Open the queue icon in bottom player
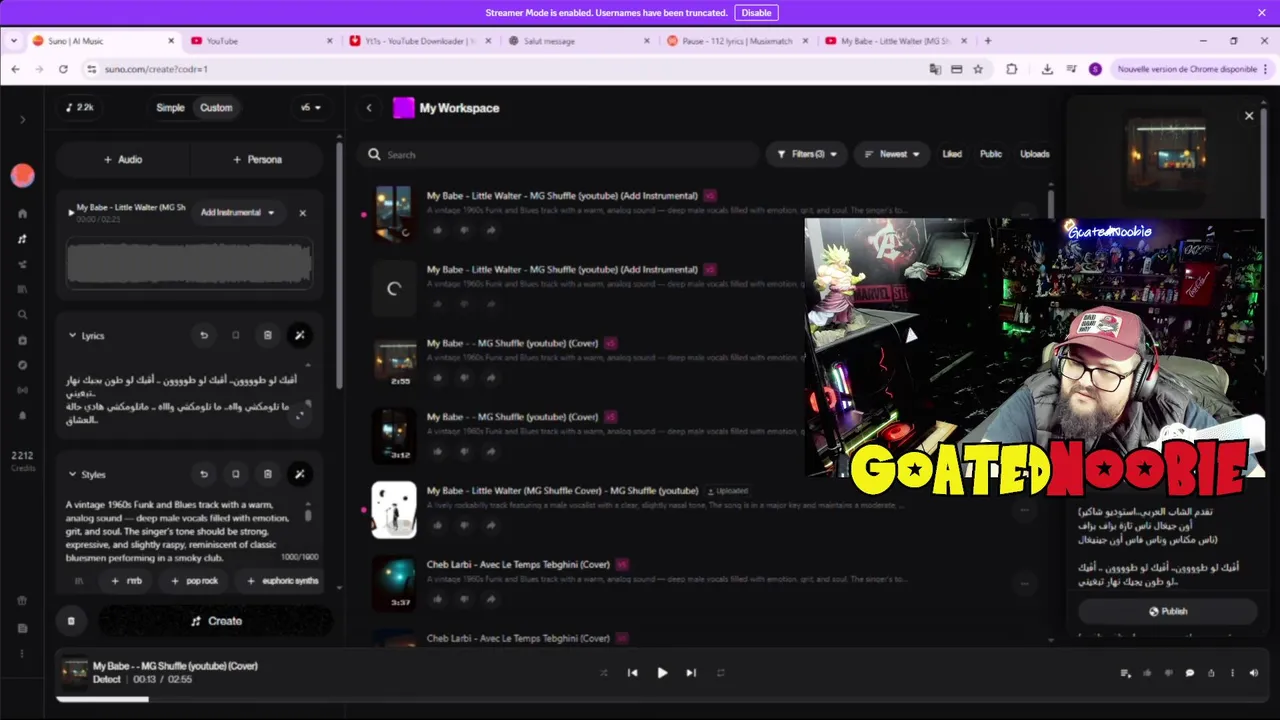1280x720 pixels. [1125, 673]
